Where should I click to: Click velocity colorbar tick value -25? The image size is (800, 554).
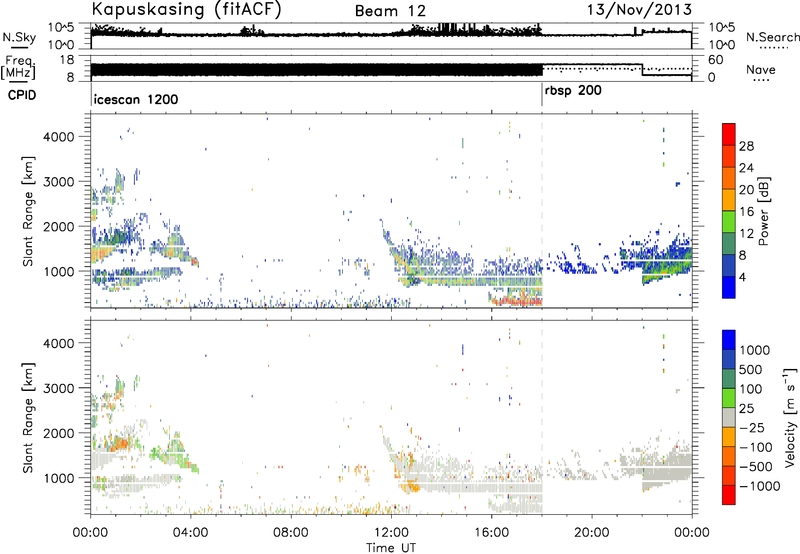click(x=754, y=427)
